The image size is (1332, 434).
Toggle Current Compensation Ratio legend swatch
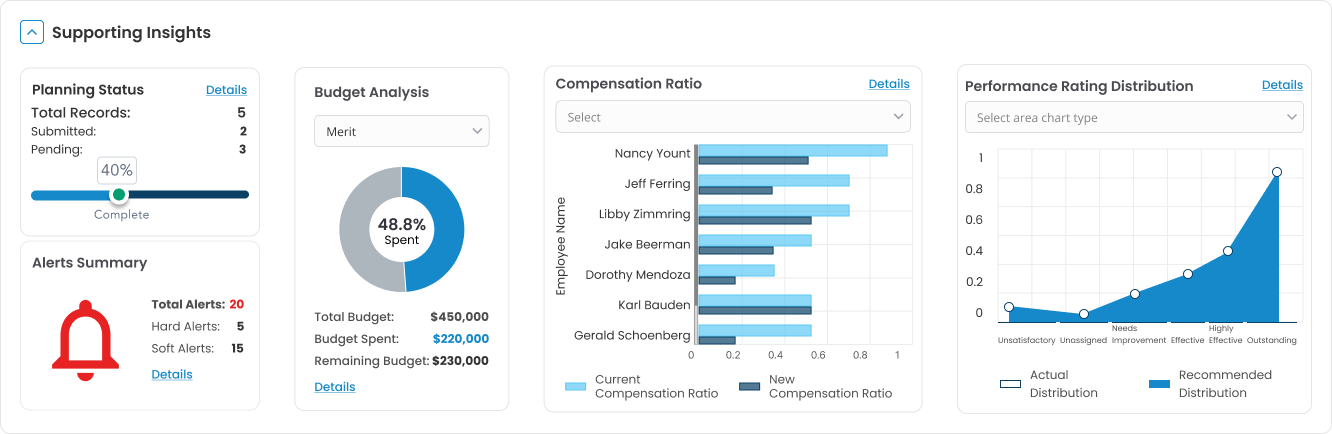[x=576, y=386]
